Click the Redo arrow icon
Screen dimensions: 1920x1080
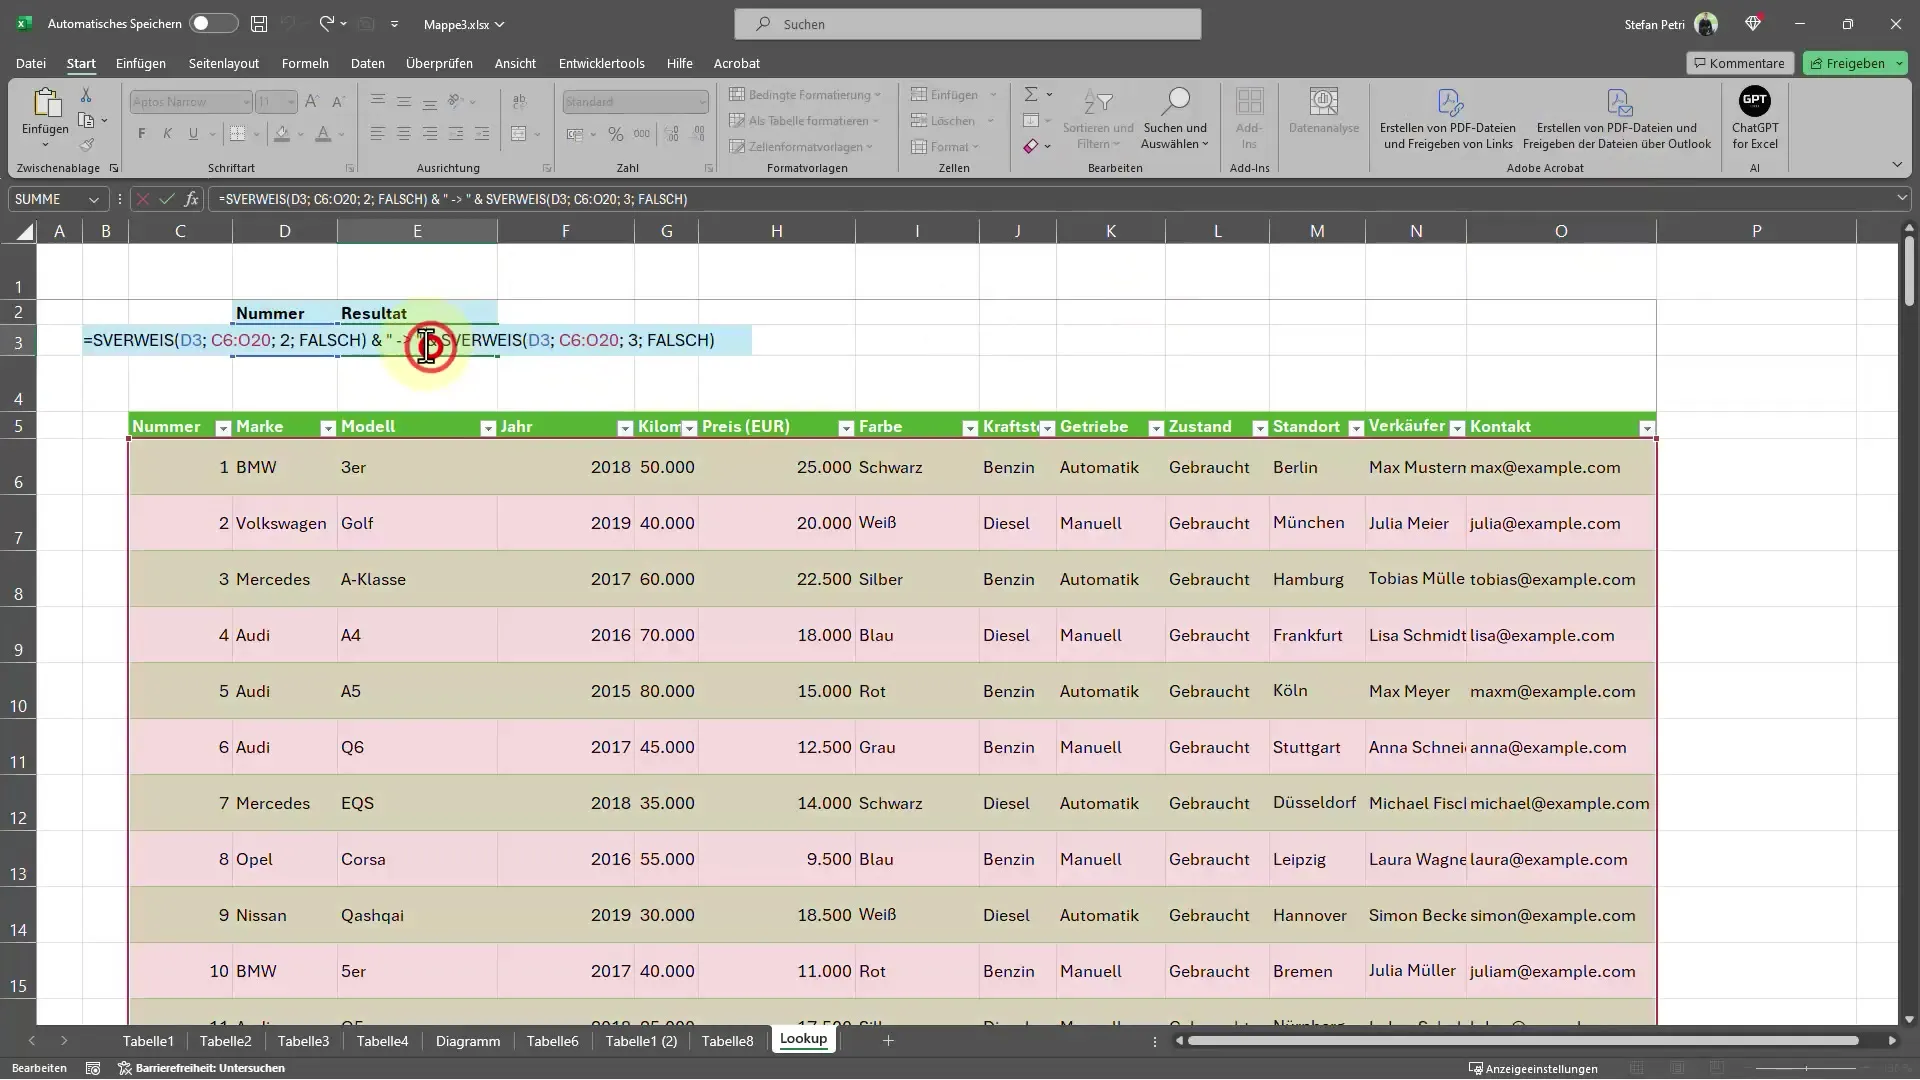327,23
